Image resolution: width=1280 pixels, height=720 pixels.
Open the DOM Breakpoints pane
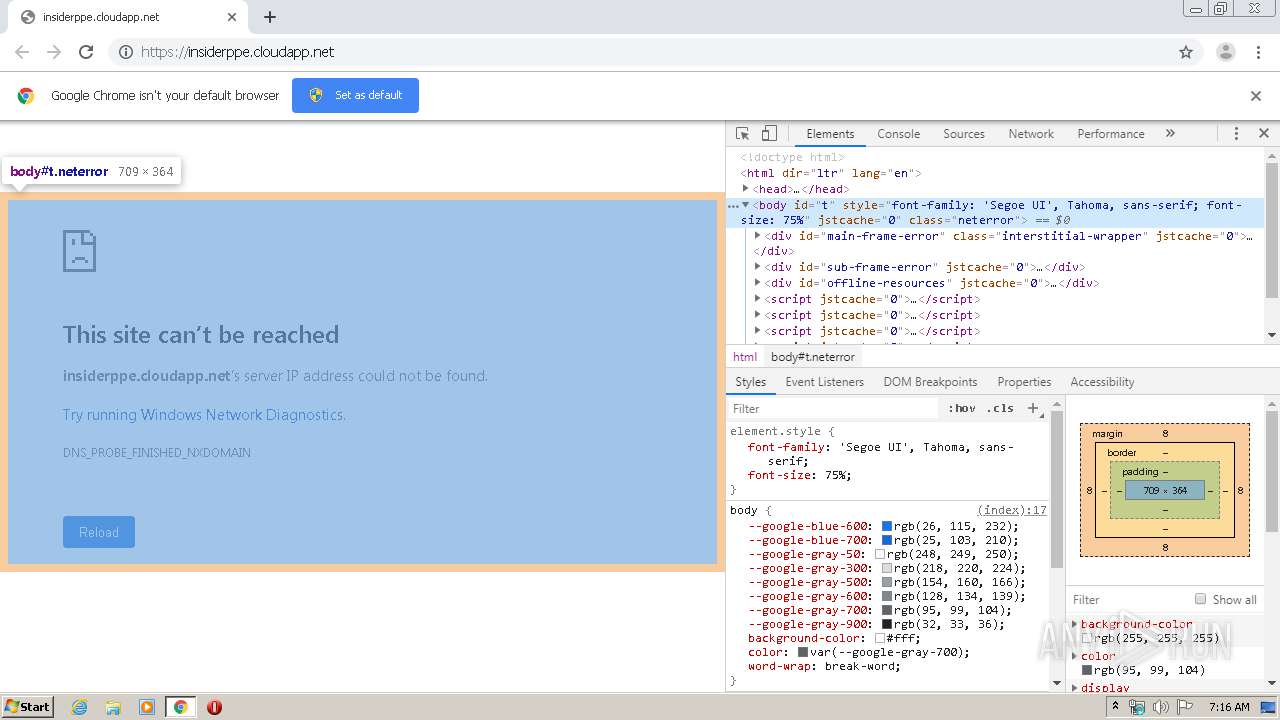930,382
